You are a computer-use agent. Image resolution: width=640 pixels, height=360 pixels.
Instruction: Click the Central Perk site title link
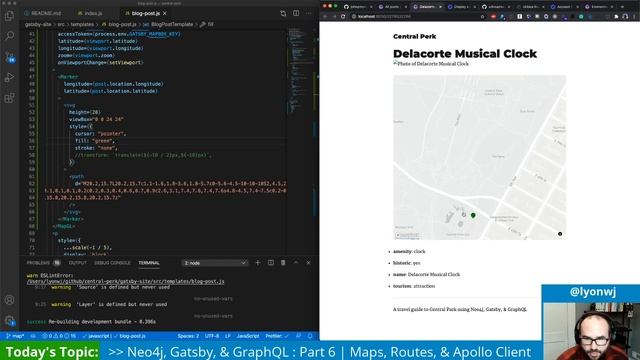(414, 36)
